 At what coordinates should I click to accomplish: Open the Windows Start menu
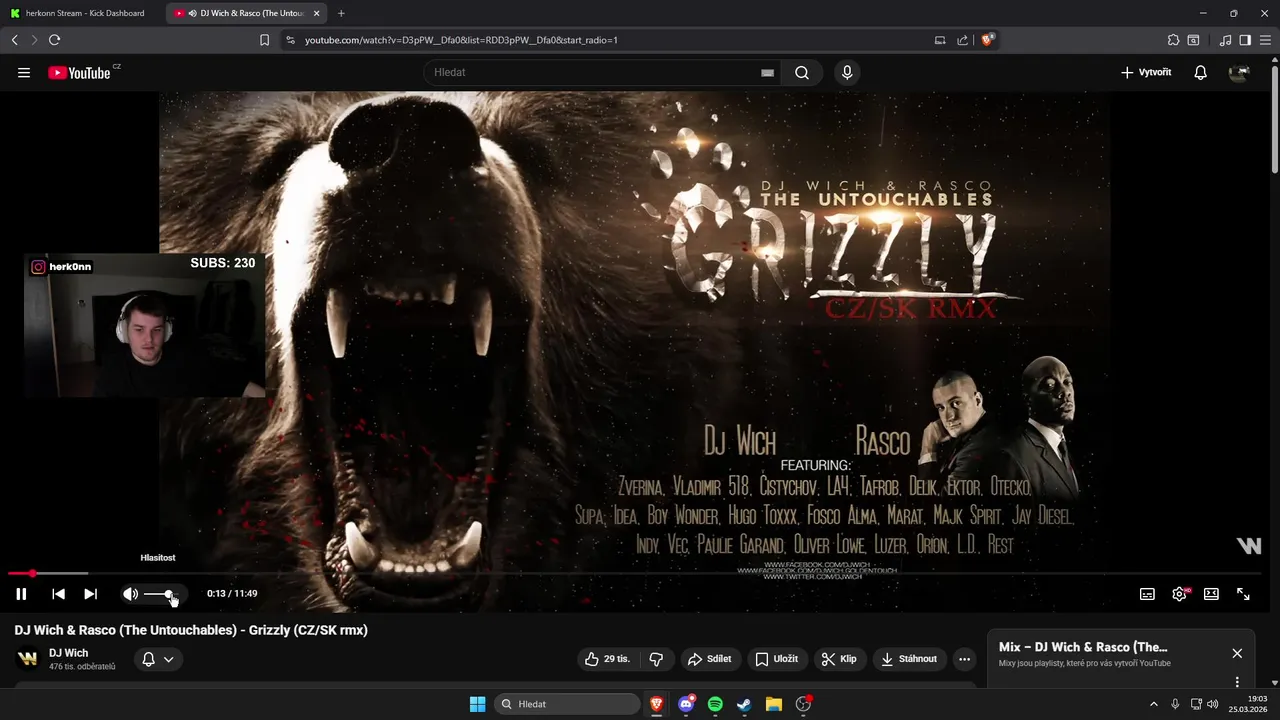point(477,704)
